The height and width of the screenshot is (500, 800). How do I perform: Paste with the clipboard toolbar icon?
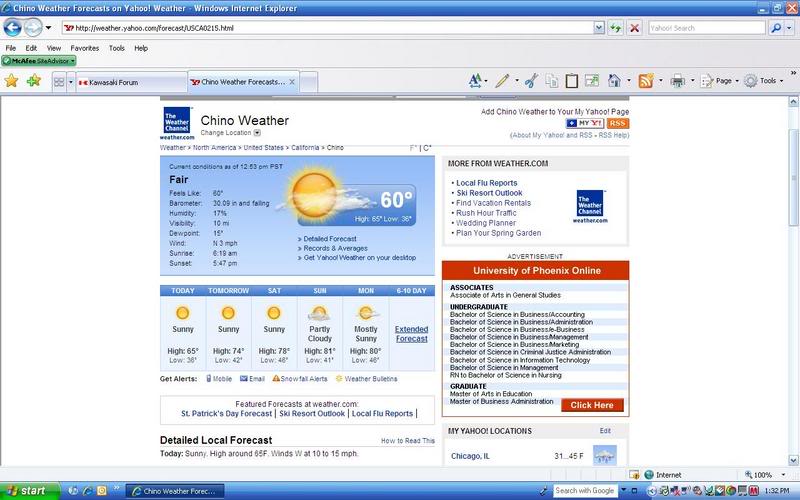click(571, 81)
